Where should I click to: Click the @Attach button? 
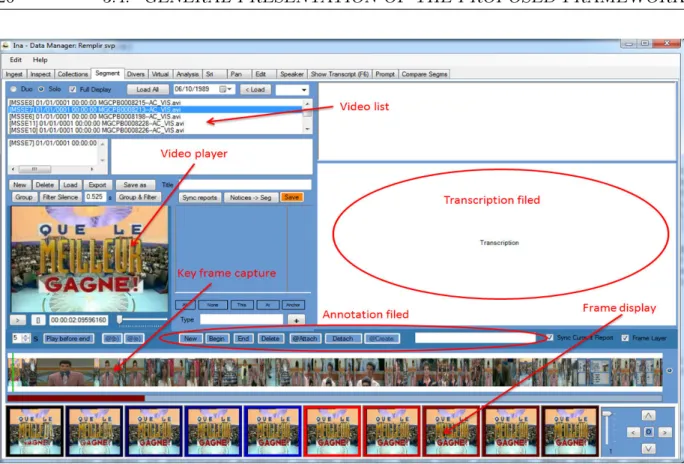305,339
